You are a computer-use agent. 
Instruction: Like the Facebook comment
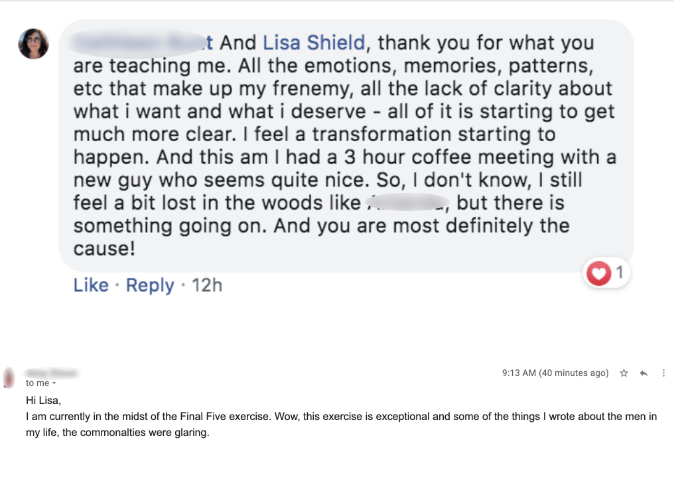90,285
